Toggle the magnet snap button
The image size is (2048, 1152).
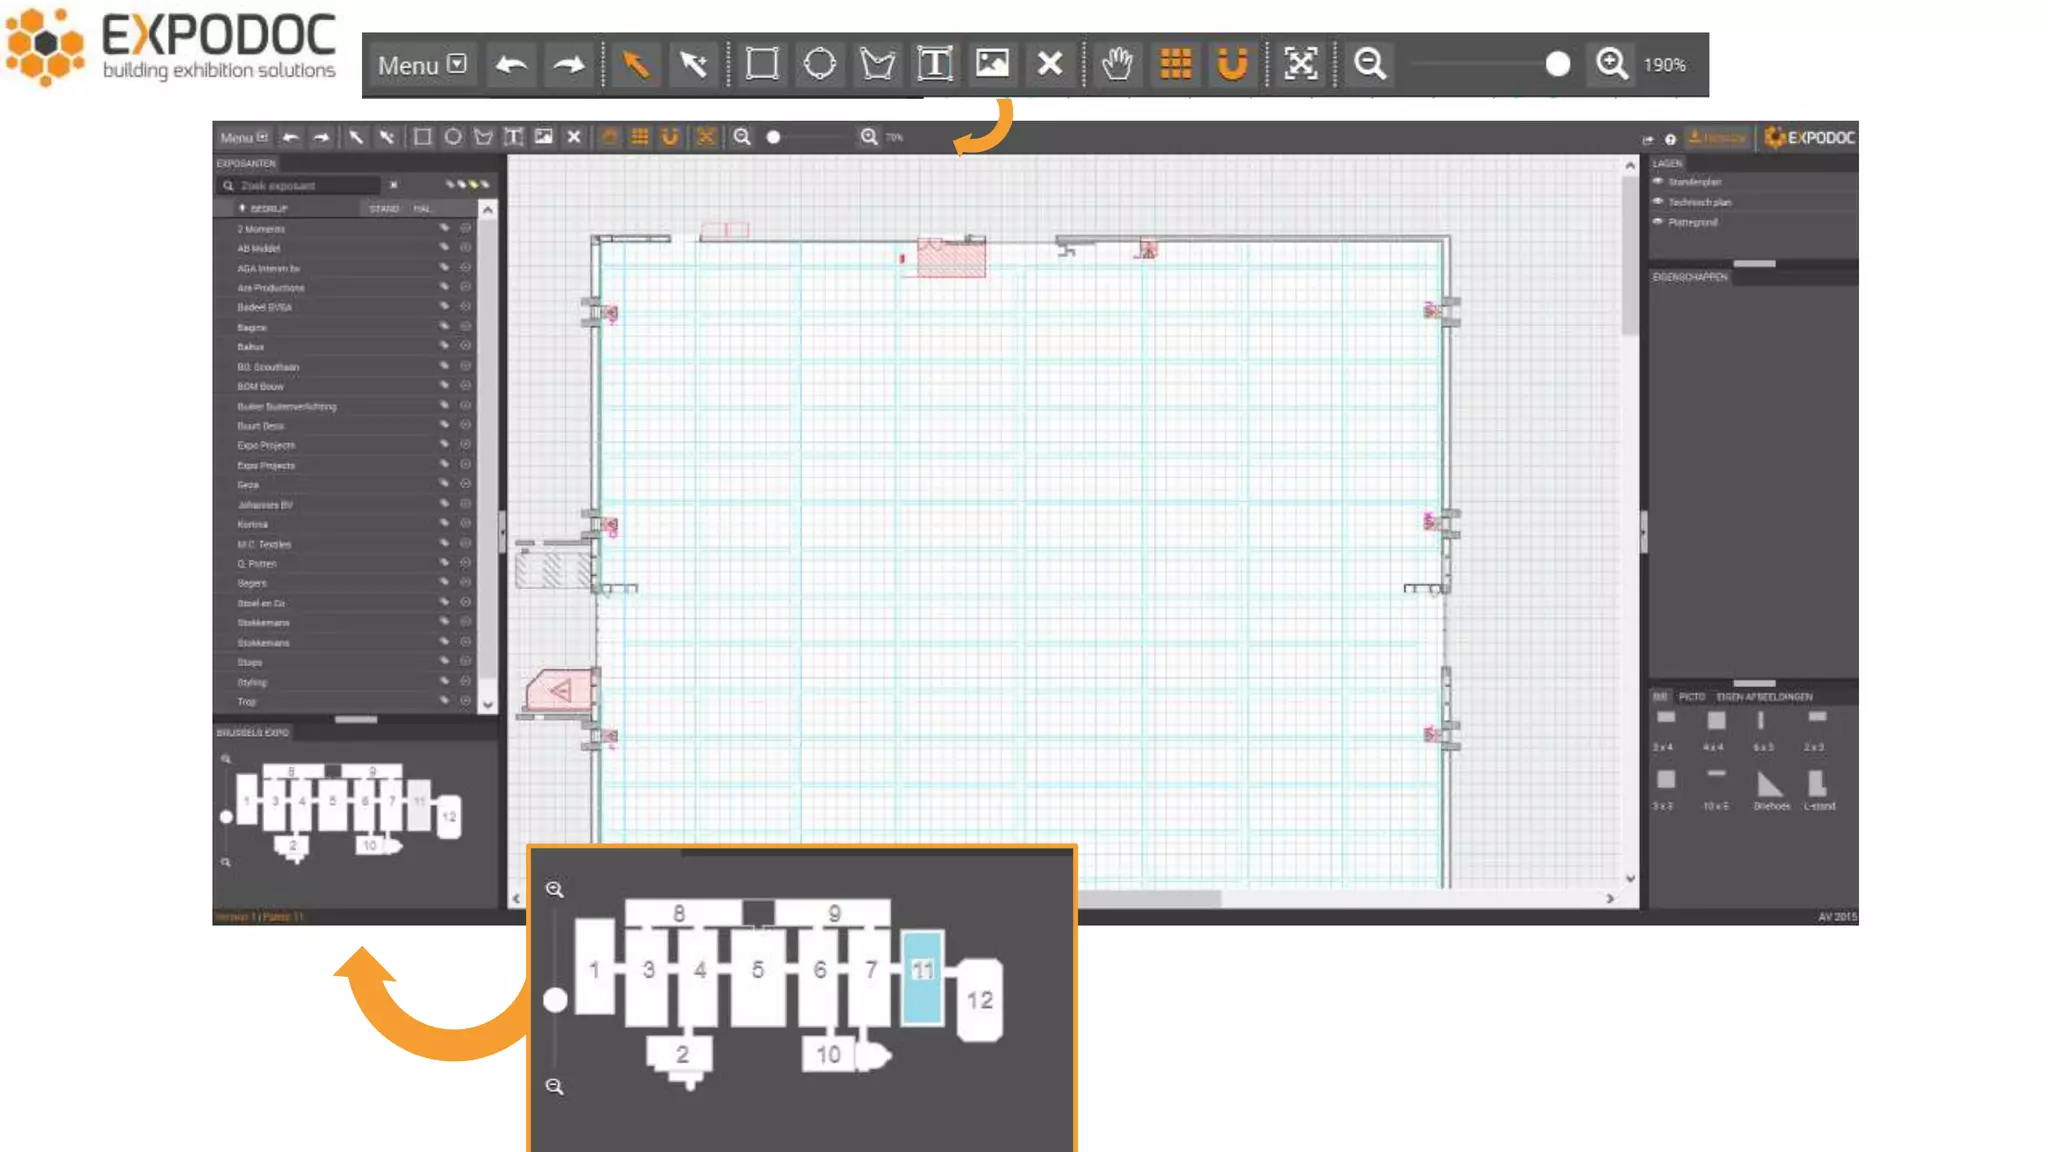[x=1232, y=64]
